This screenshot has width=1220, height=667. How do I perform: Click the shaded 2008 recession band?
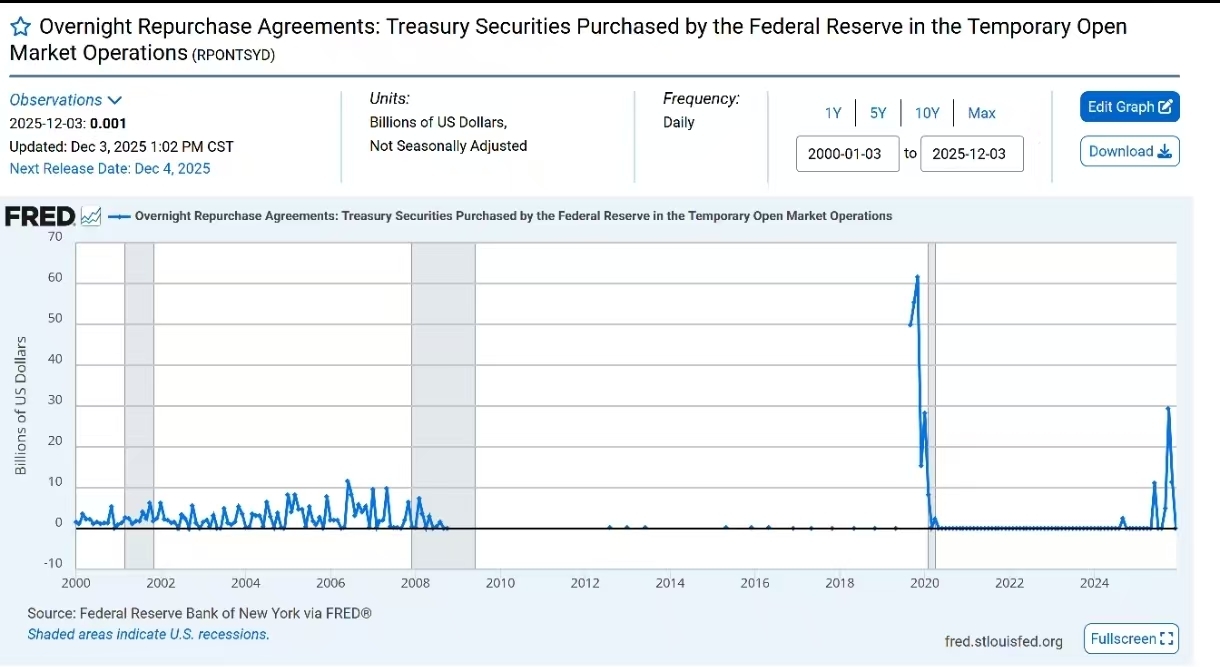443,400
